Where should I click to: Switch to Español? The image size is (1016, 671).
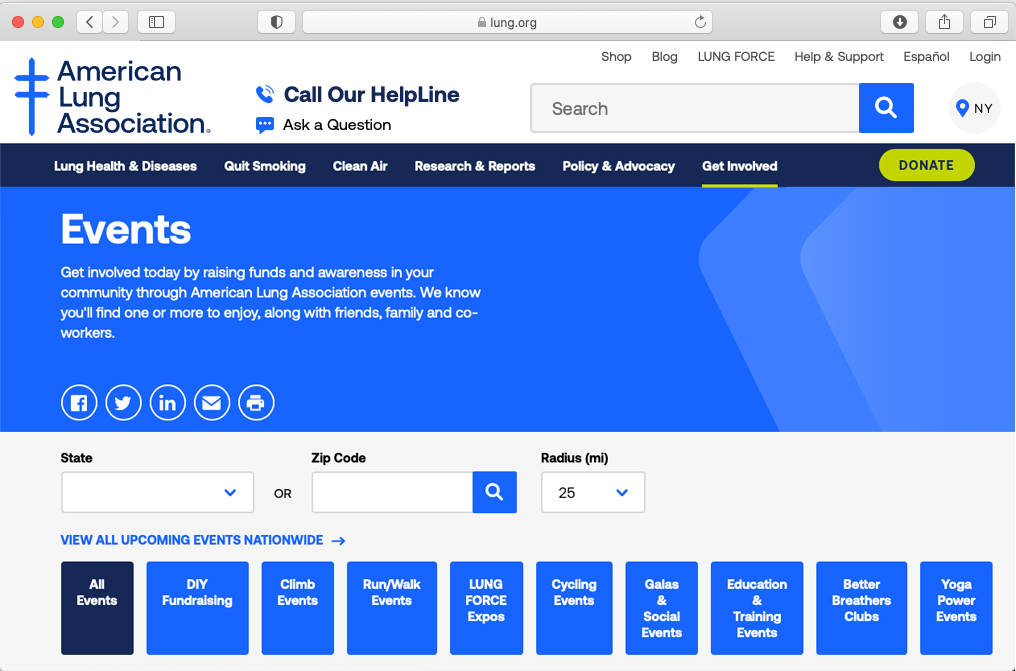[926, 57]
